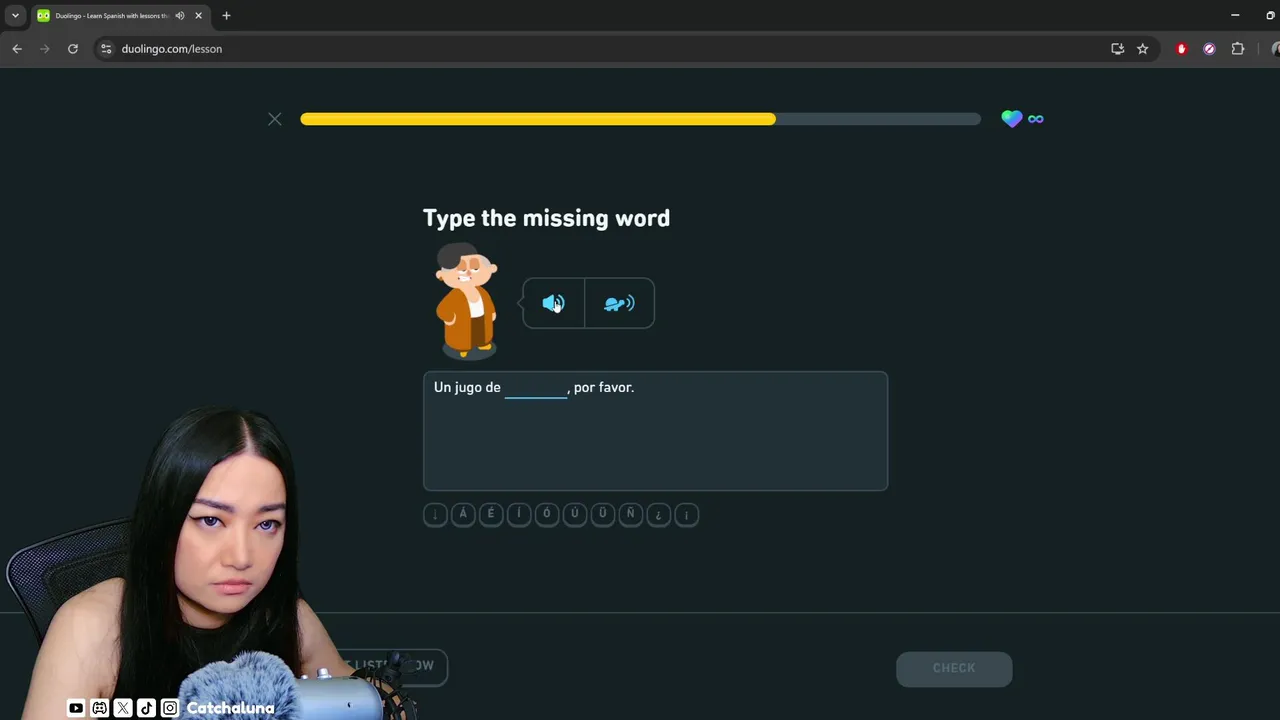Image resolution: width=1280 pixels, height=720 pixels.
Task: Open the Chrome extensions puzzle menu
Action: point(1238,48)
